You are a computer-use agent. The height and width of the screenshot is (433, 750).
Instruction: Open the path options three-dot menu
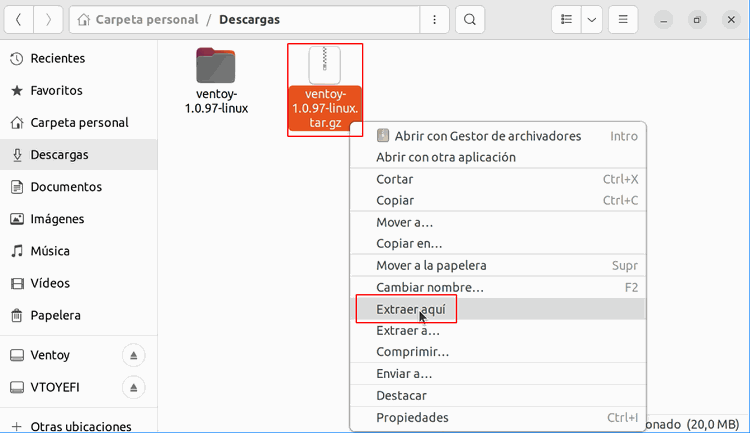coord(433,19)
